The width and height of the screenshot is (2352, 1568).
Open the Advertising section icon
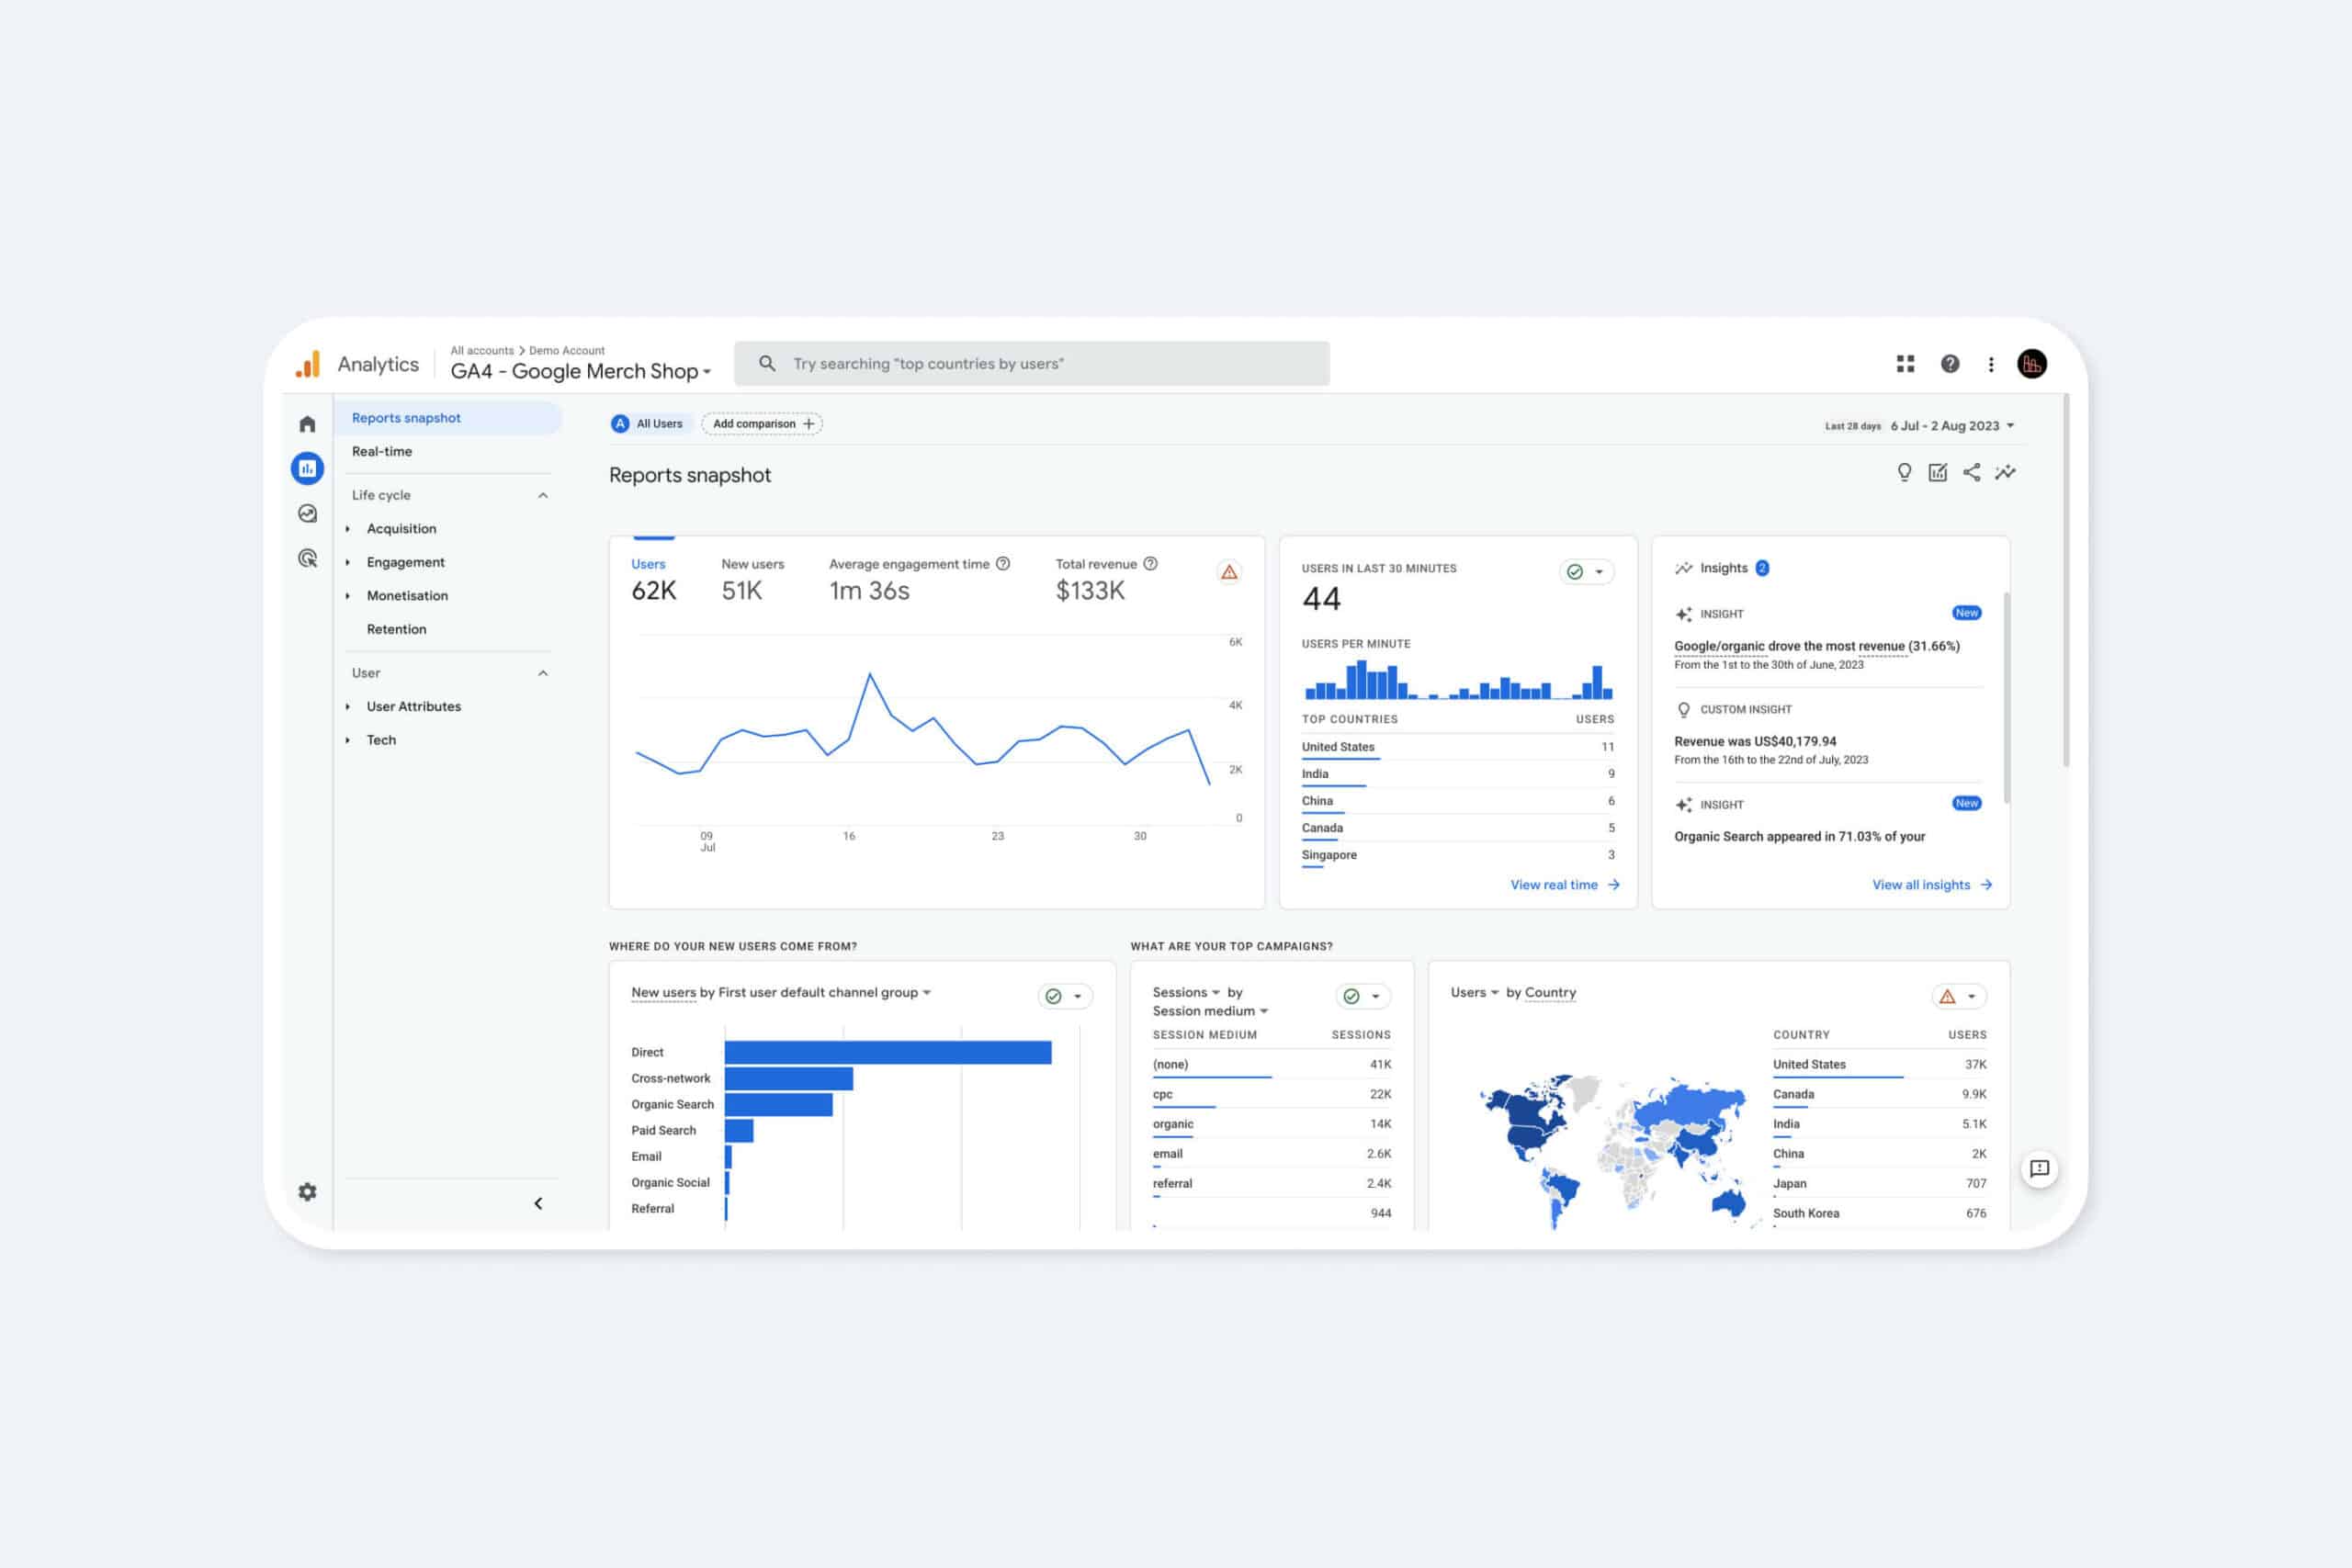(x=307, y=557)
